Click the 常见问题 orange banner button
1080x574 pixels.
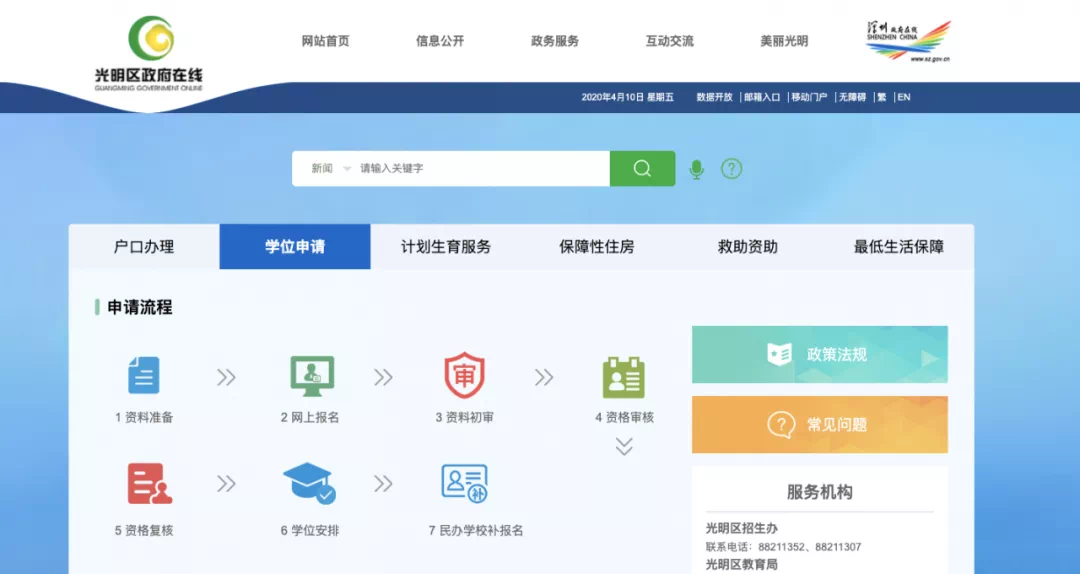point(819,425)
